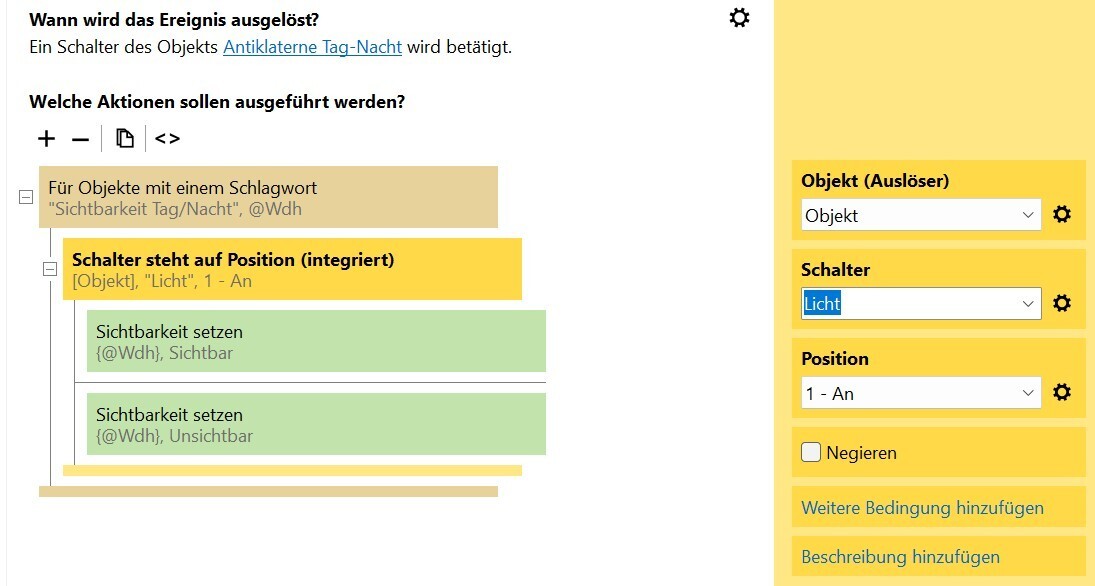1095x586 pixels.
Task: Click Weitere Bedingung hinzufügen
Action: 923,508
